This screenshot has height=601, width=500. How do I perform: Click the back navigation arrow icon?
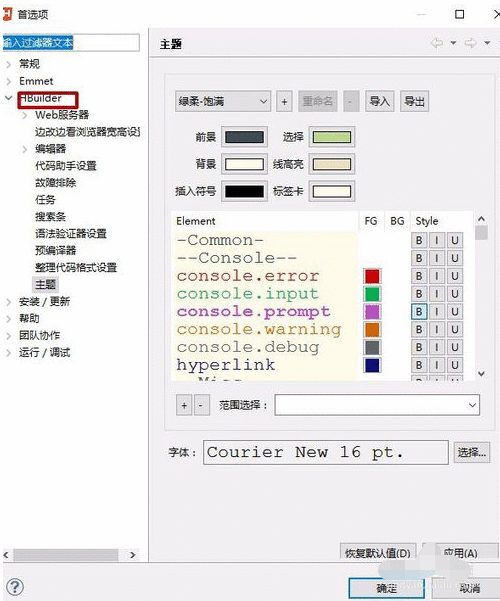tap(437, 43)
